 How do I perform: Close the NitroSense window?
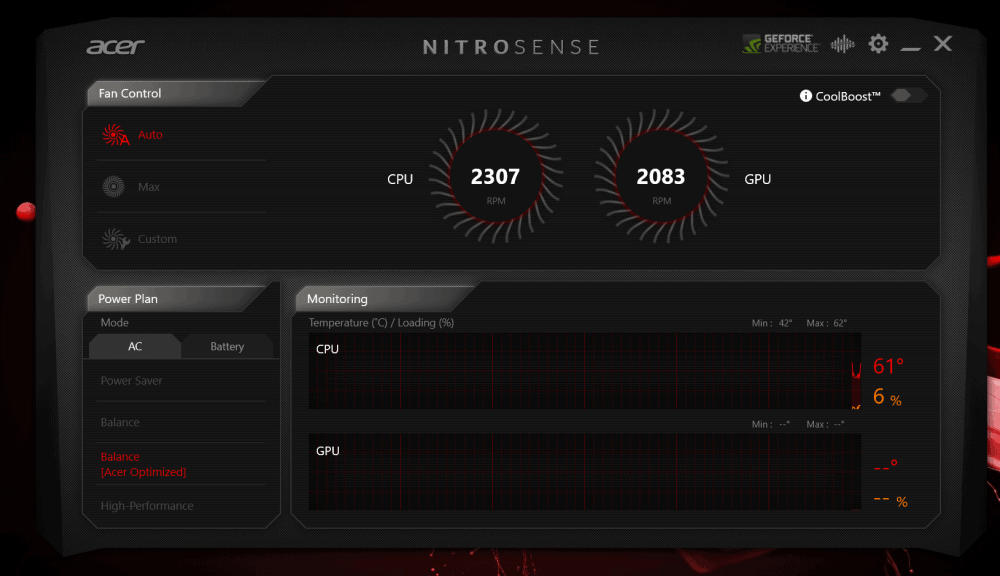pyautogui.click(x=943, y=43)
